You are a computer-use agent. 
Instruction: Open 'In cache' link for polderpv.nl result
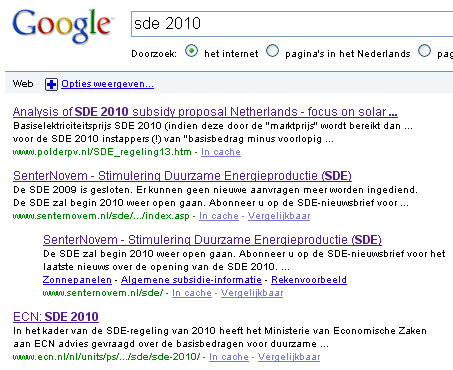(x=221, y=152)
